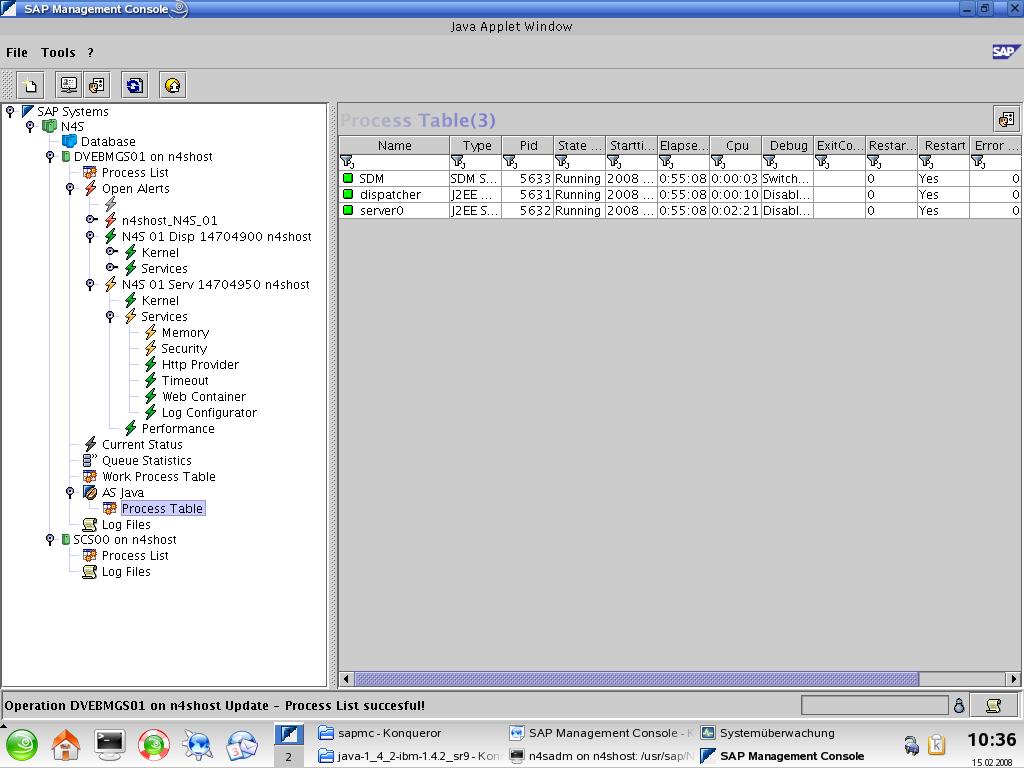Click the settings icon beside Process Table title
Image resolution: width=1024 pixels, height=768 pixels.
(x=1005, y=120)
